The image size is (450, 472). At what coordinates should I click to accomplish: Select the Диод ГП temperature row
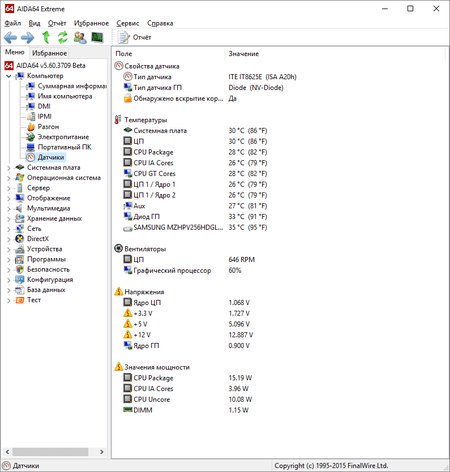point(195,217)
